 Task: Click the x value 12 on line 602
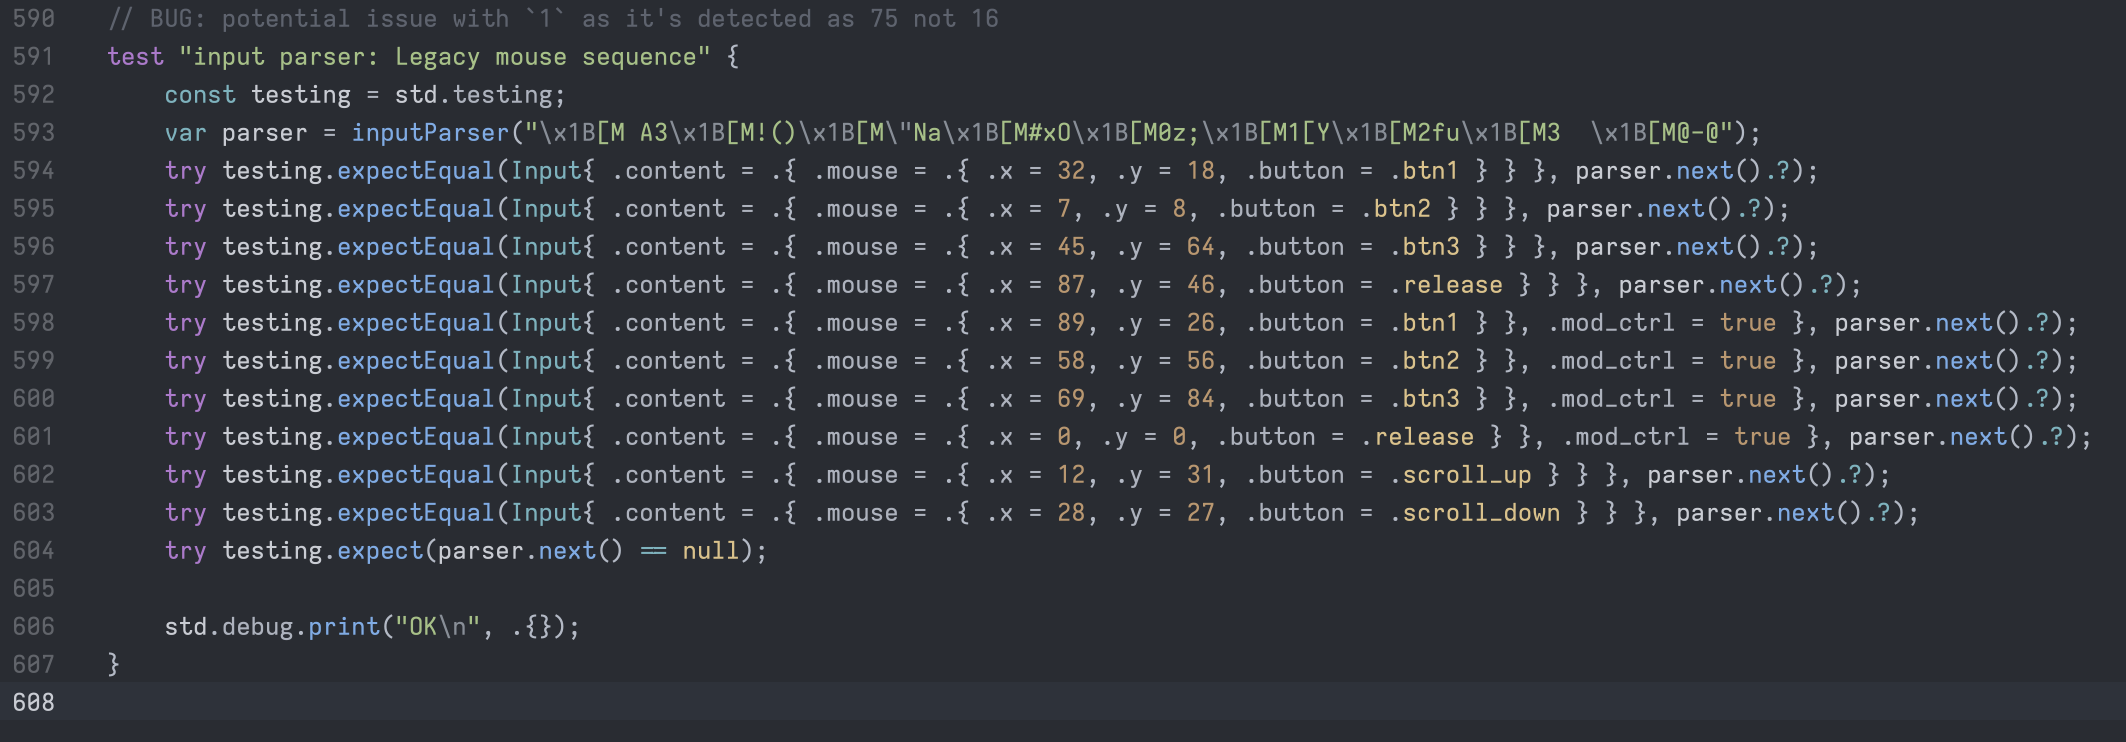[x=1071, y=475]
